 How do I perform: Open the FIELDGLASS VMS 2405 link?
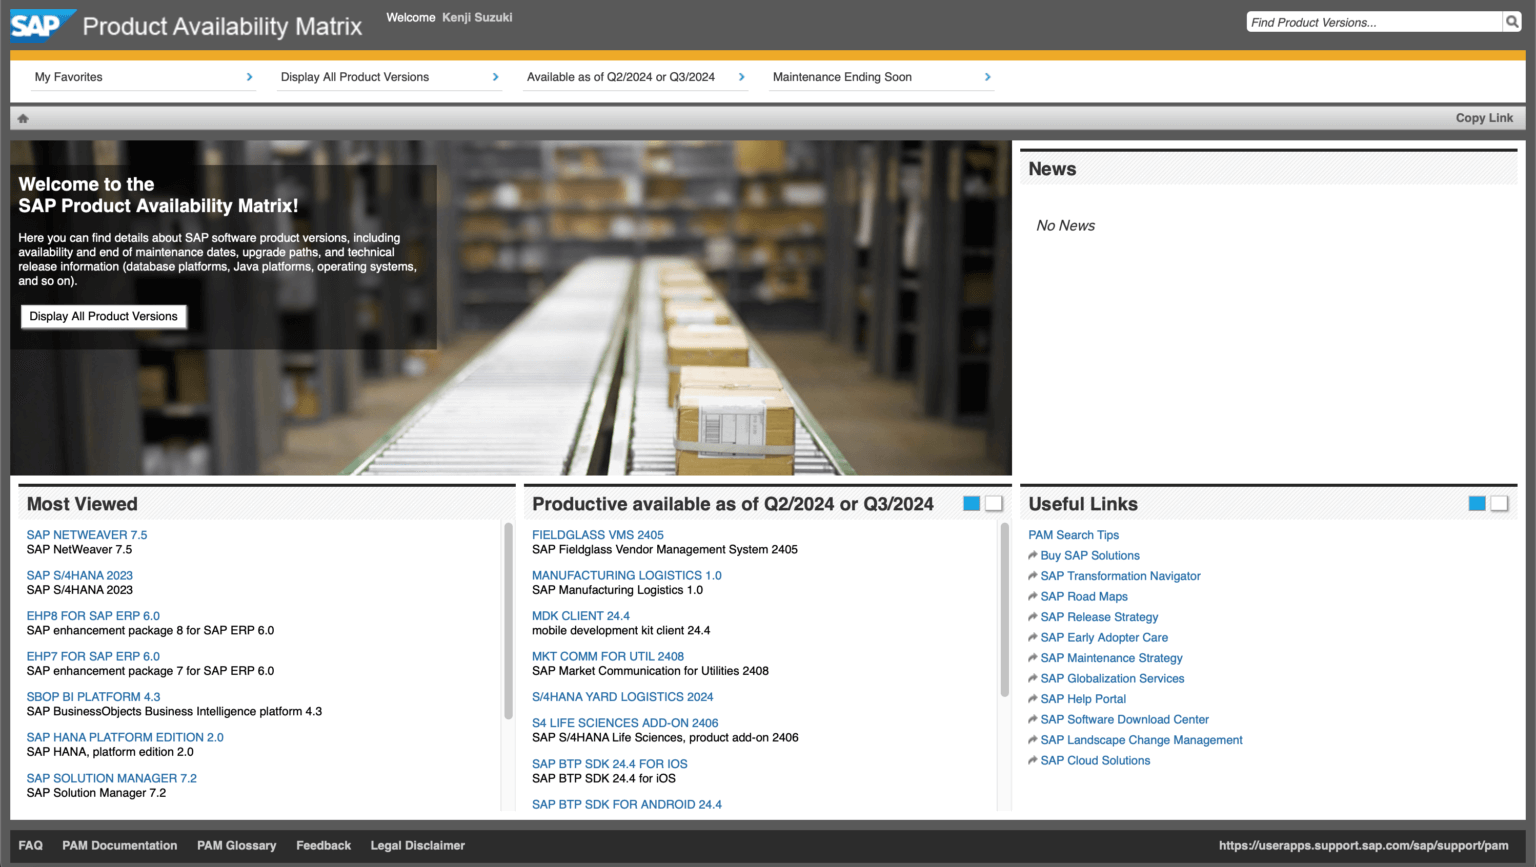597,534
